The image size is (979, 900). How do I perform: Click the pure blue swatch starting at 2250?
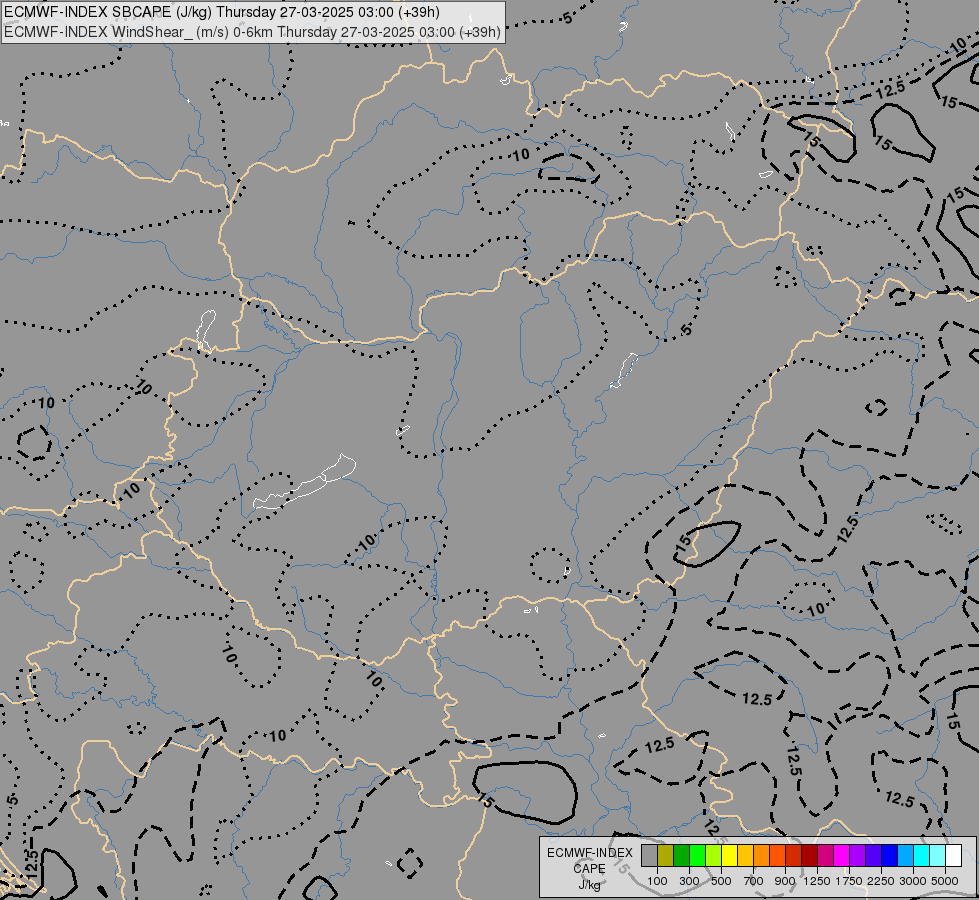click(x=890, y=855)
